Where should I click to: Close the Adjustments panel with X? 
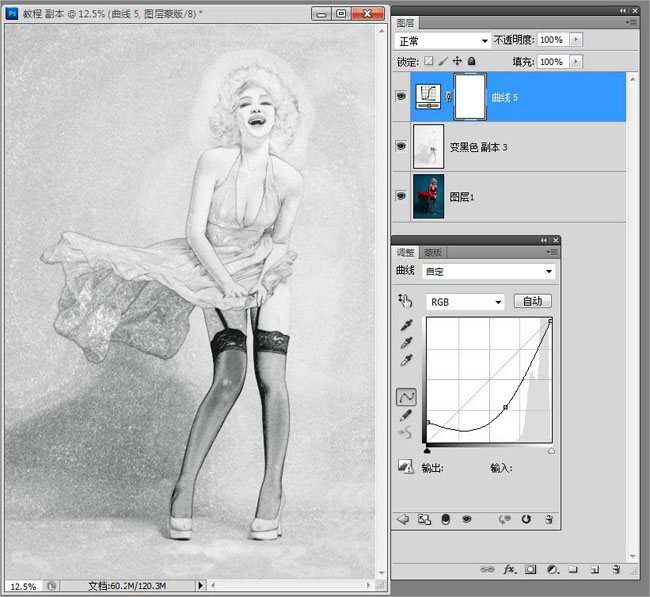click(555, 240)
